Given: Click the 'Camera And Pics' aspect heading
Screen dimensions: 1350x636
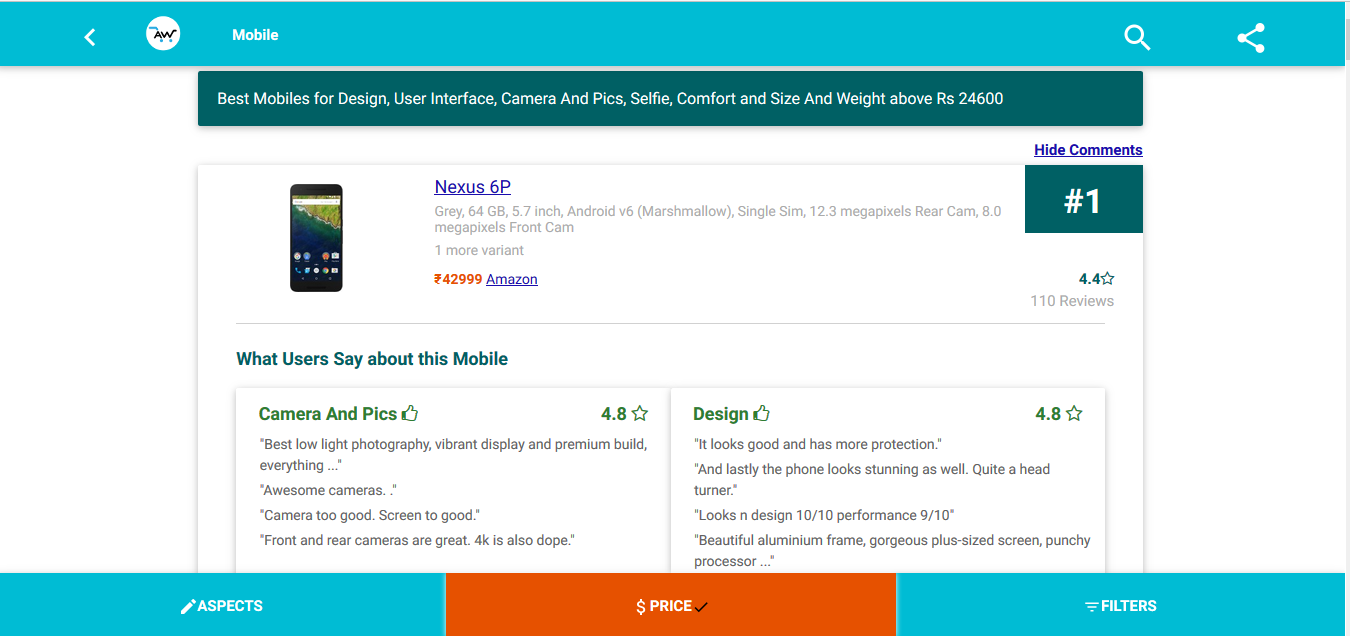Looking at the screenshot, I should [328, 414].
